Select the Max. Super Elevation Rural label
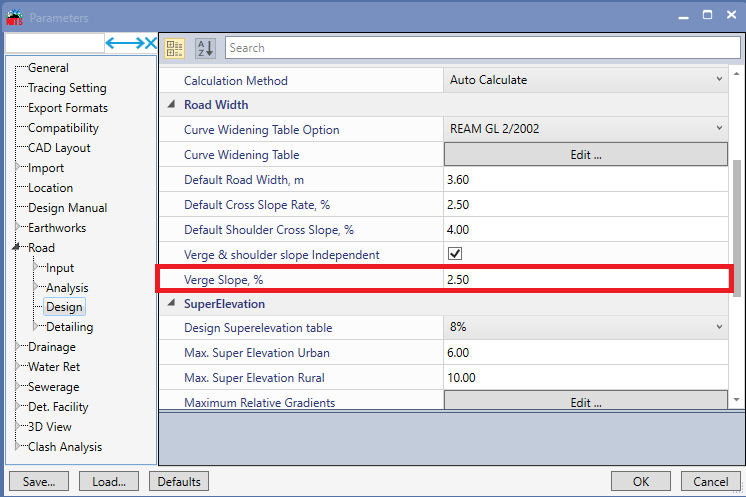Viewport: 746px width, 497px height. (x=254, y=378)
